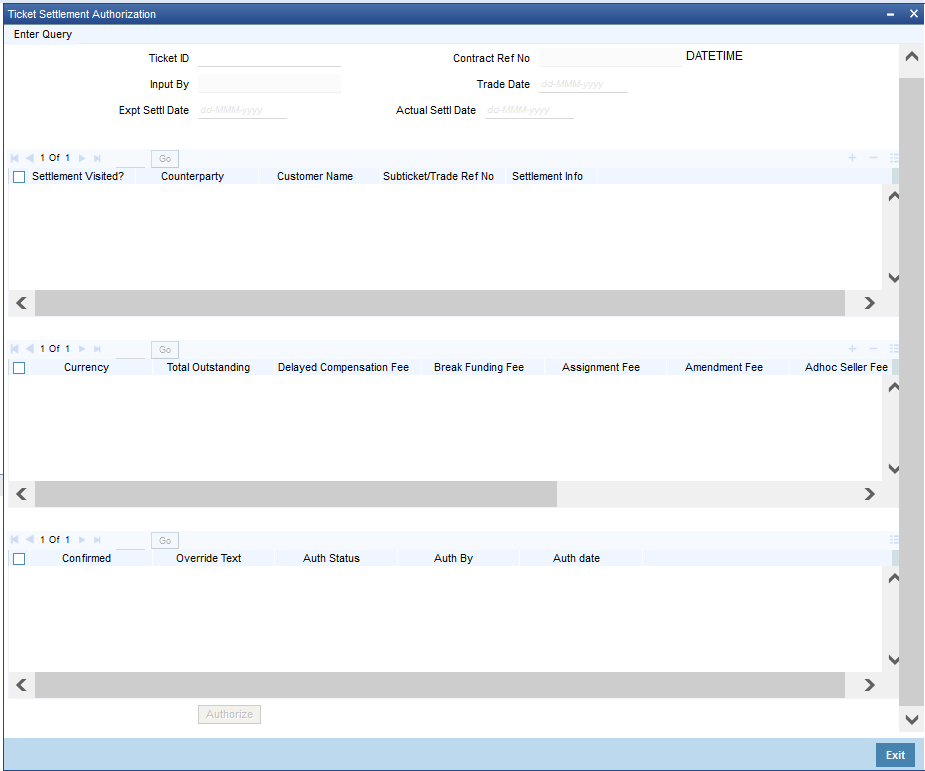Click Exit to close the screen
Image resolution: width=925 pixels, height=771 pixels.
pyautogui.click(x=894, y=755)
